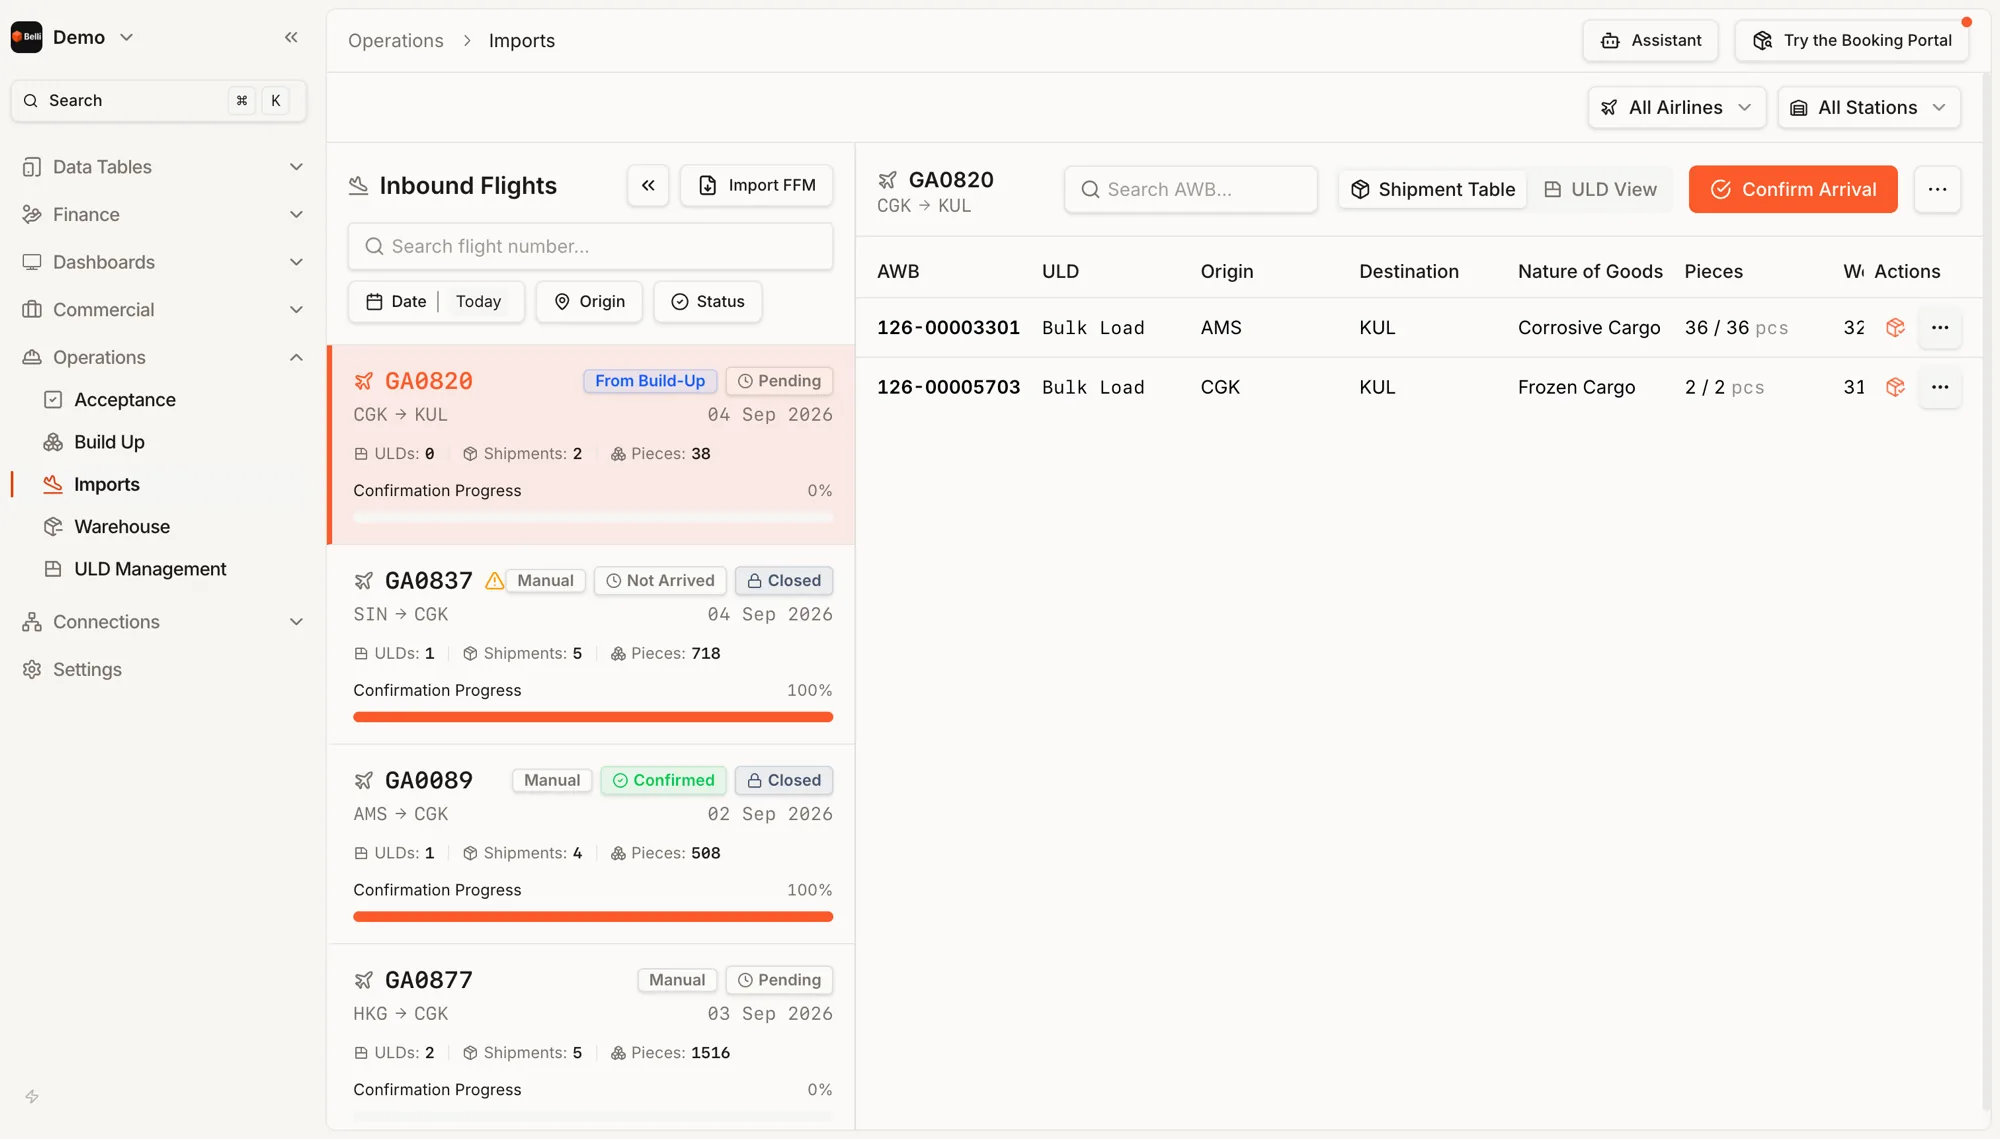
Task: Click the lightning bolt icon at sidebar bottom
Action: tap(32, 1096)
